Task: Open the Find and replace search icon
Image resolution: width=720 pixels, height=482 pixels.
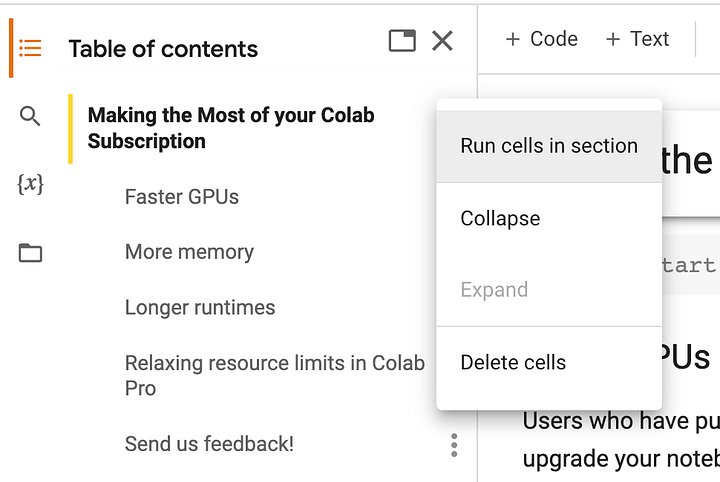Action: click(x=31, y=116)
